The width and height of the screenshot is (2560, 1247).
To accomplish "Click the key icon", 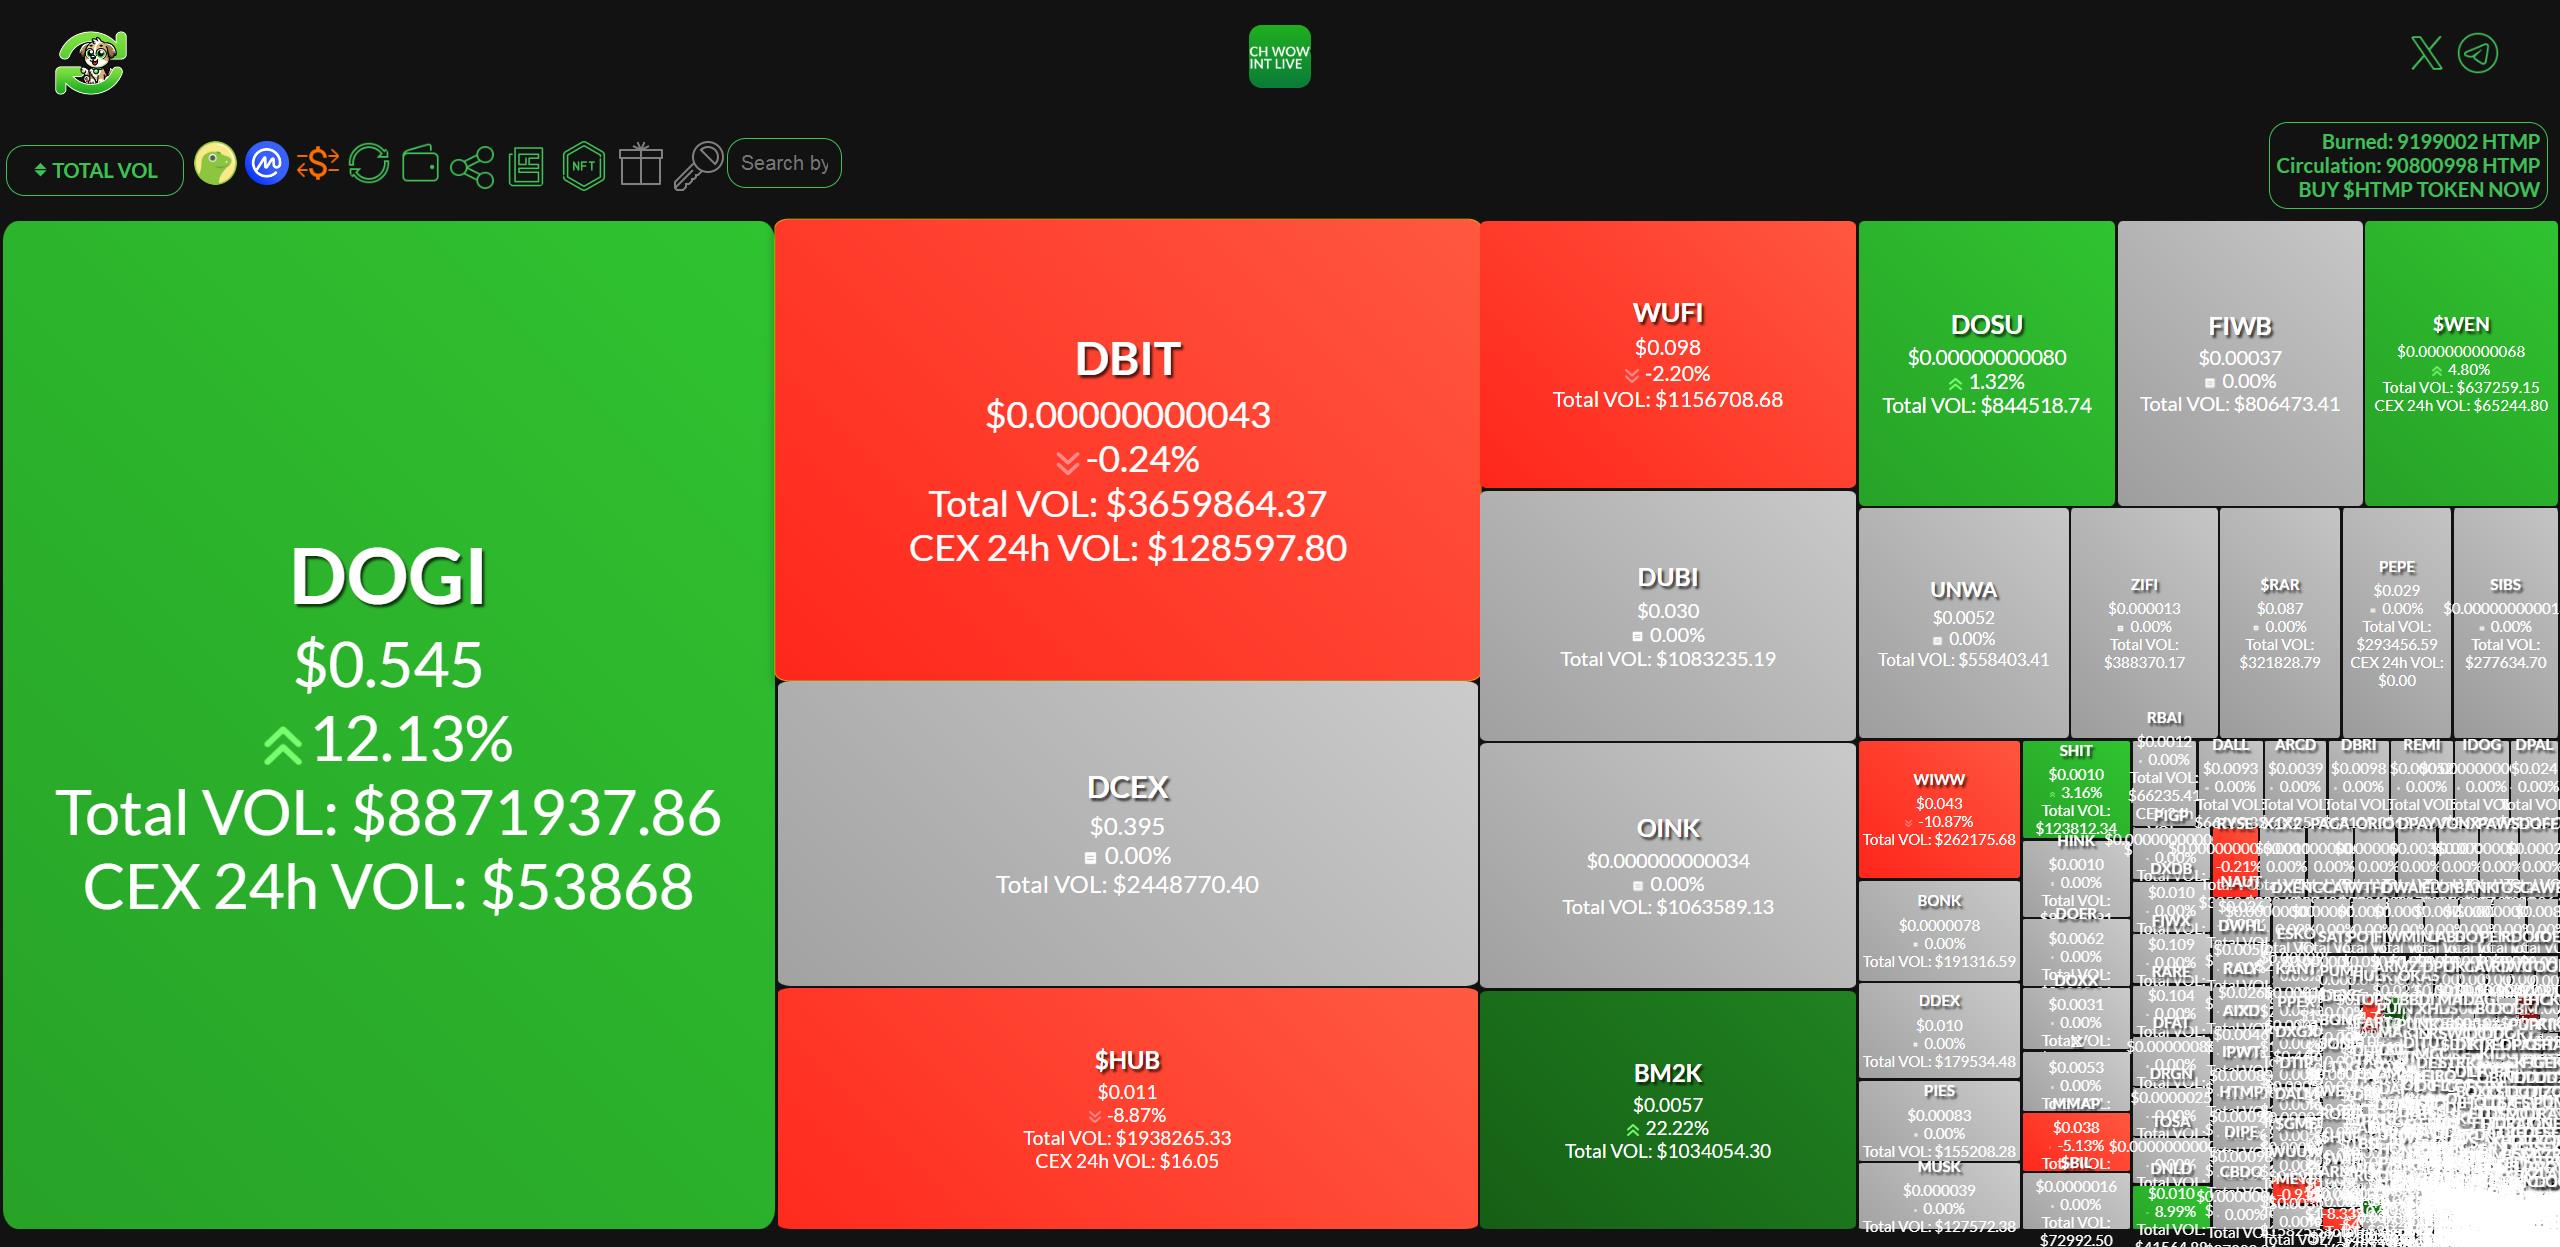I will [698, 166].
